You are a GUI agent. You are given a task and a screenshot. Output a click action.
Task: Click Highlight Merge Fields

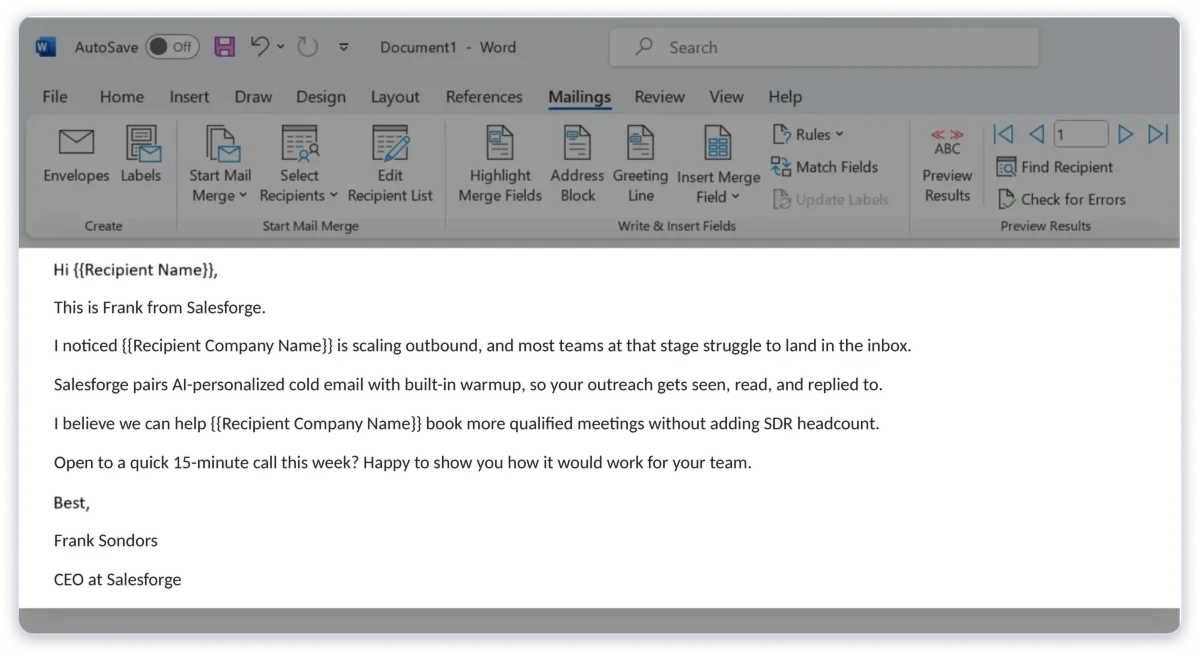(x=500, y=164)
